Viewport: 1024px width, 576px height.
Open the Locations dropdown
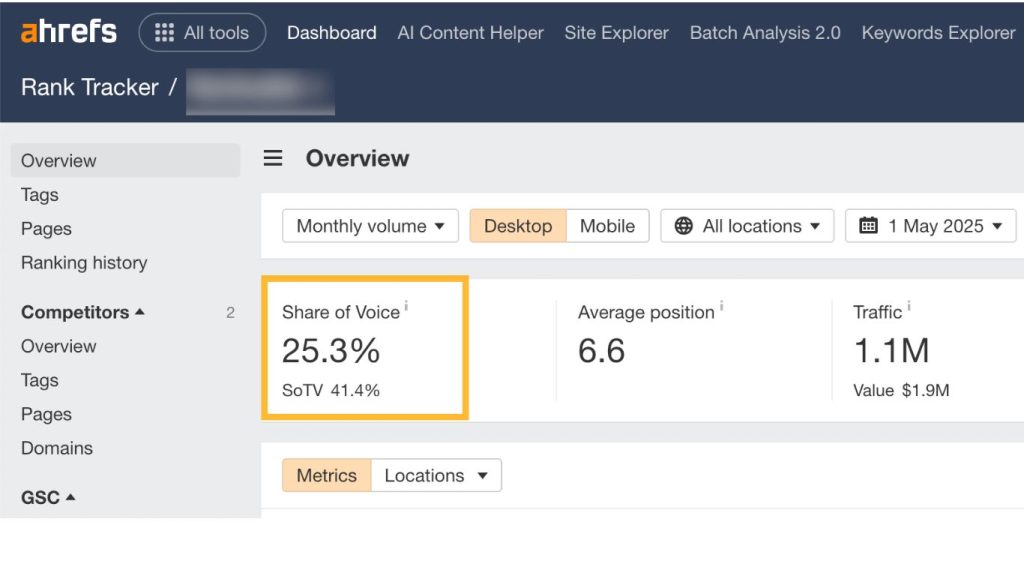pyautogui.click(x=436, y=475)
